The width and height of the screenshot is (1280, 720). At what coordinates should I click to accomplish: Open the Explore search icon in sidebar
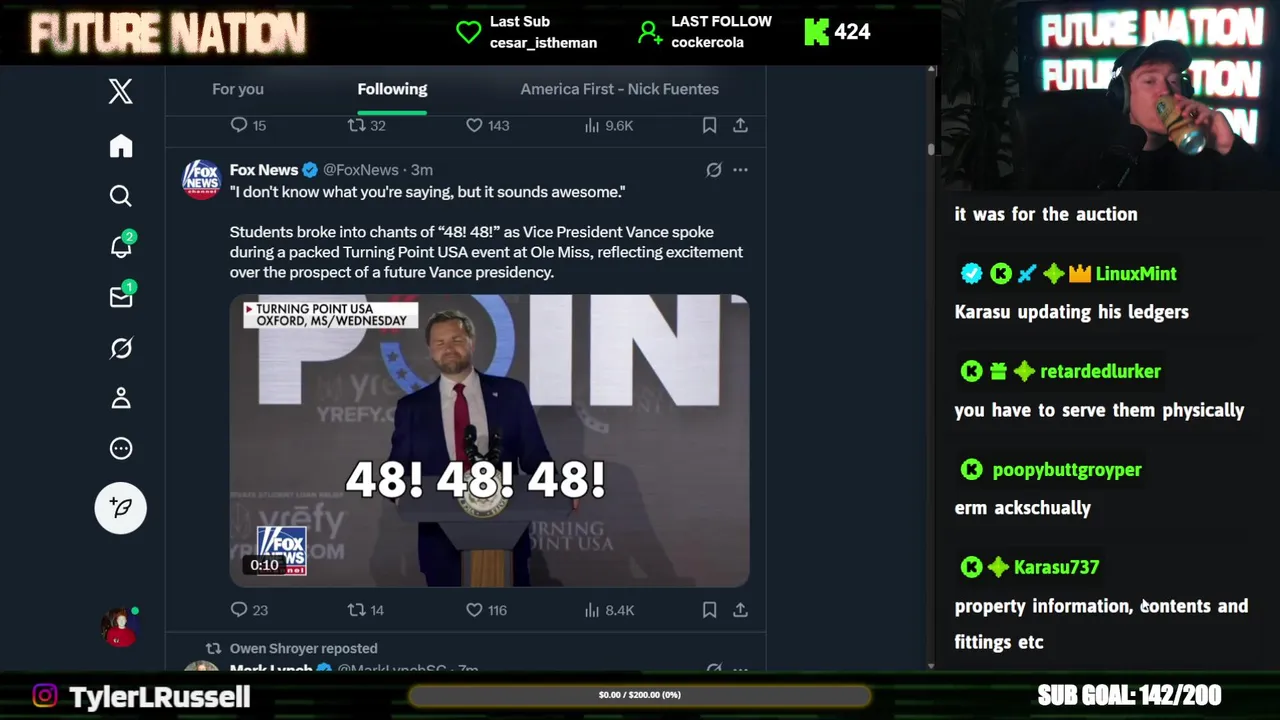121,196
